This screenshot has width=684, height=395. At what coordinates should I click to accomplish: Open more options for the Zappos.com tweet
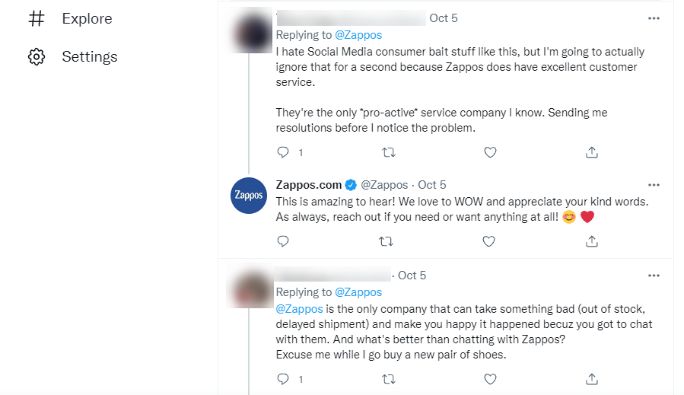[x=653, y=185]
